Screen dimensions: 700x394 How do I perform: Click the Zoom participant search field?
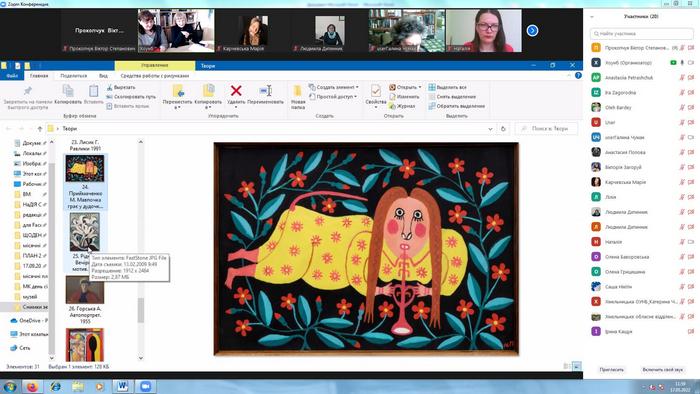pyautogui.click(x=642, y=33)
